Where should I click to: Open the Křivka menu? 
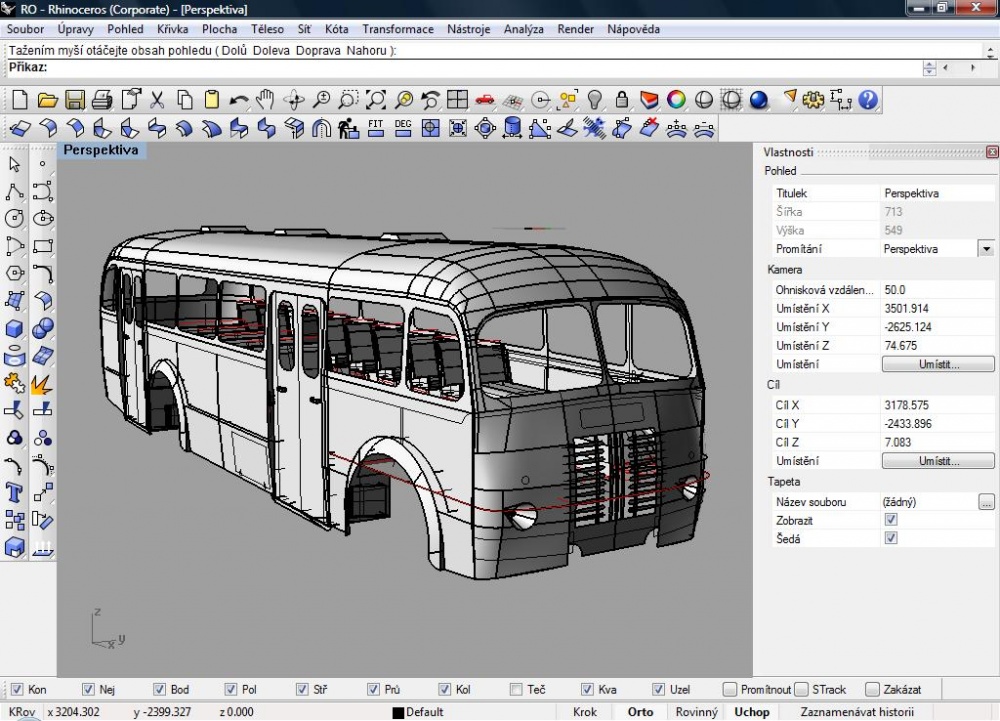point(172,29)
